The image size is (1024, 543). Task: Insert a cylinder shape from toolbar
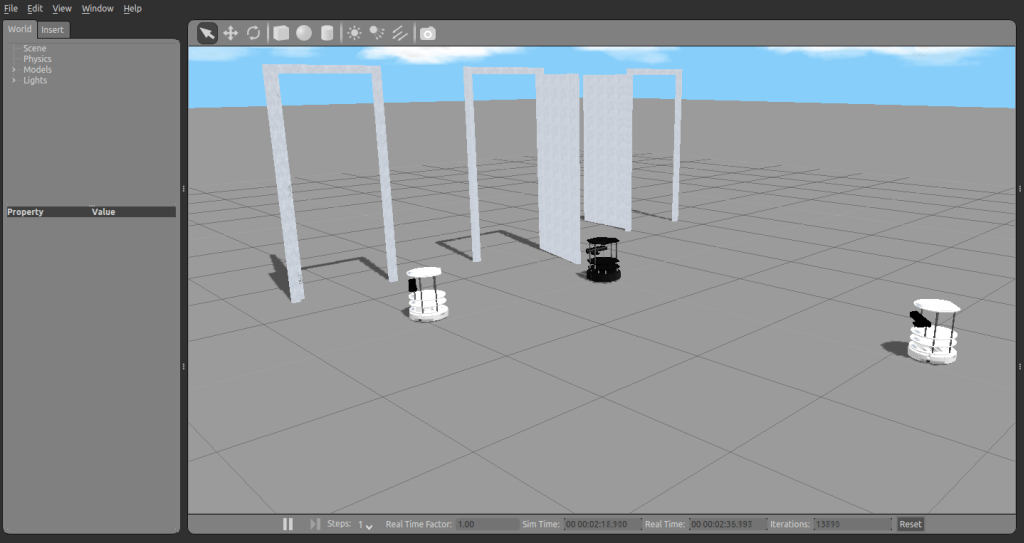pos(326,33)
